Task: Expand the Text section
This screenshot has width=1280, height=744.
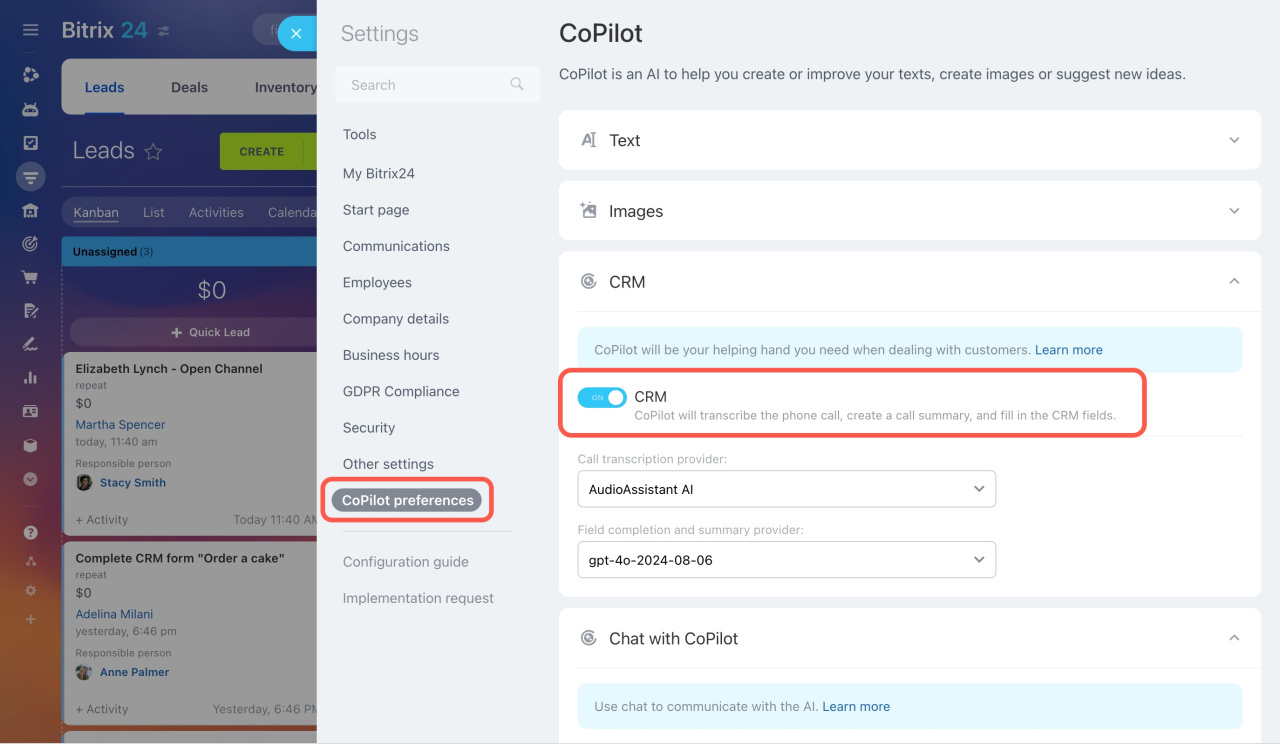Action: click(1234, 140)
